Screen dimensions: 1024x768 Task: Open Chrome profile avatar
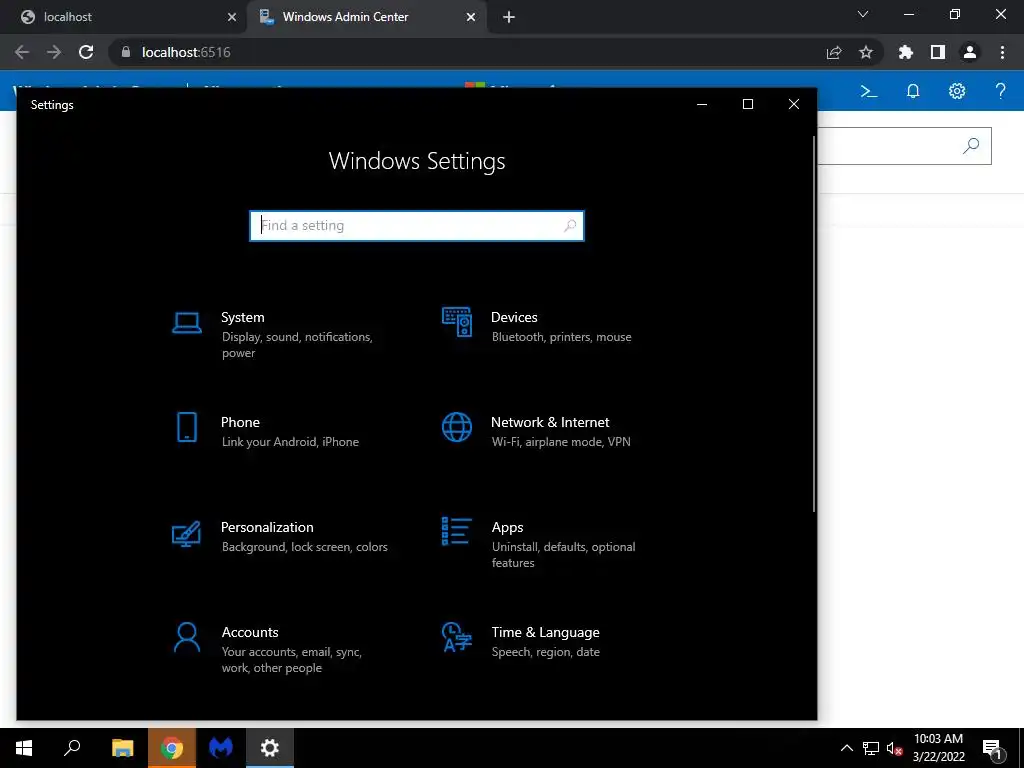[x=970, y=52]
